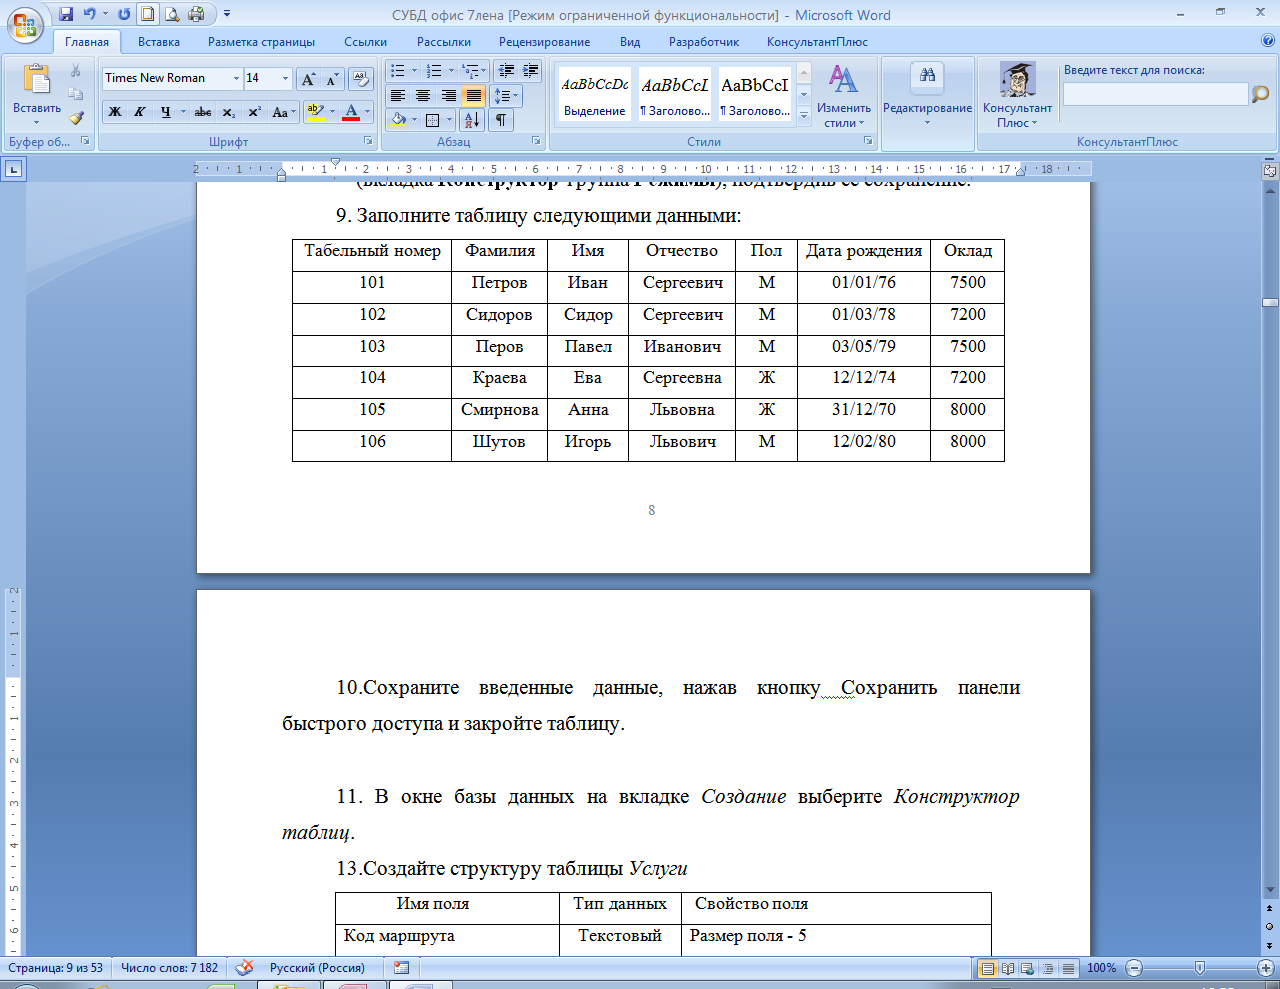The width and height of the screenshot is (1280, 989).
Task: Open the font size dropdown
Action: click(285, 78)
